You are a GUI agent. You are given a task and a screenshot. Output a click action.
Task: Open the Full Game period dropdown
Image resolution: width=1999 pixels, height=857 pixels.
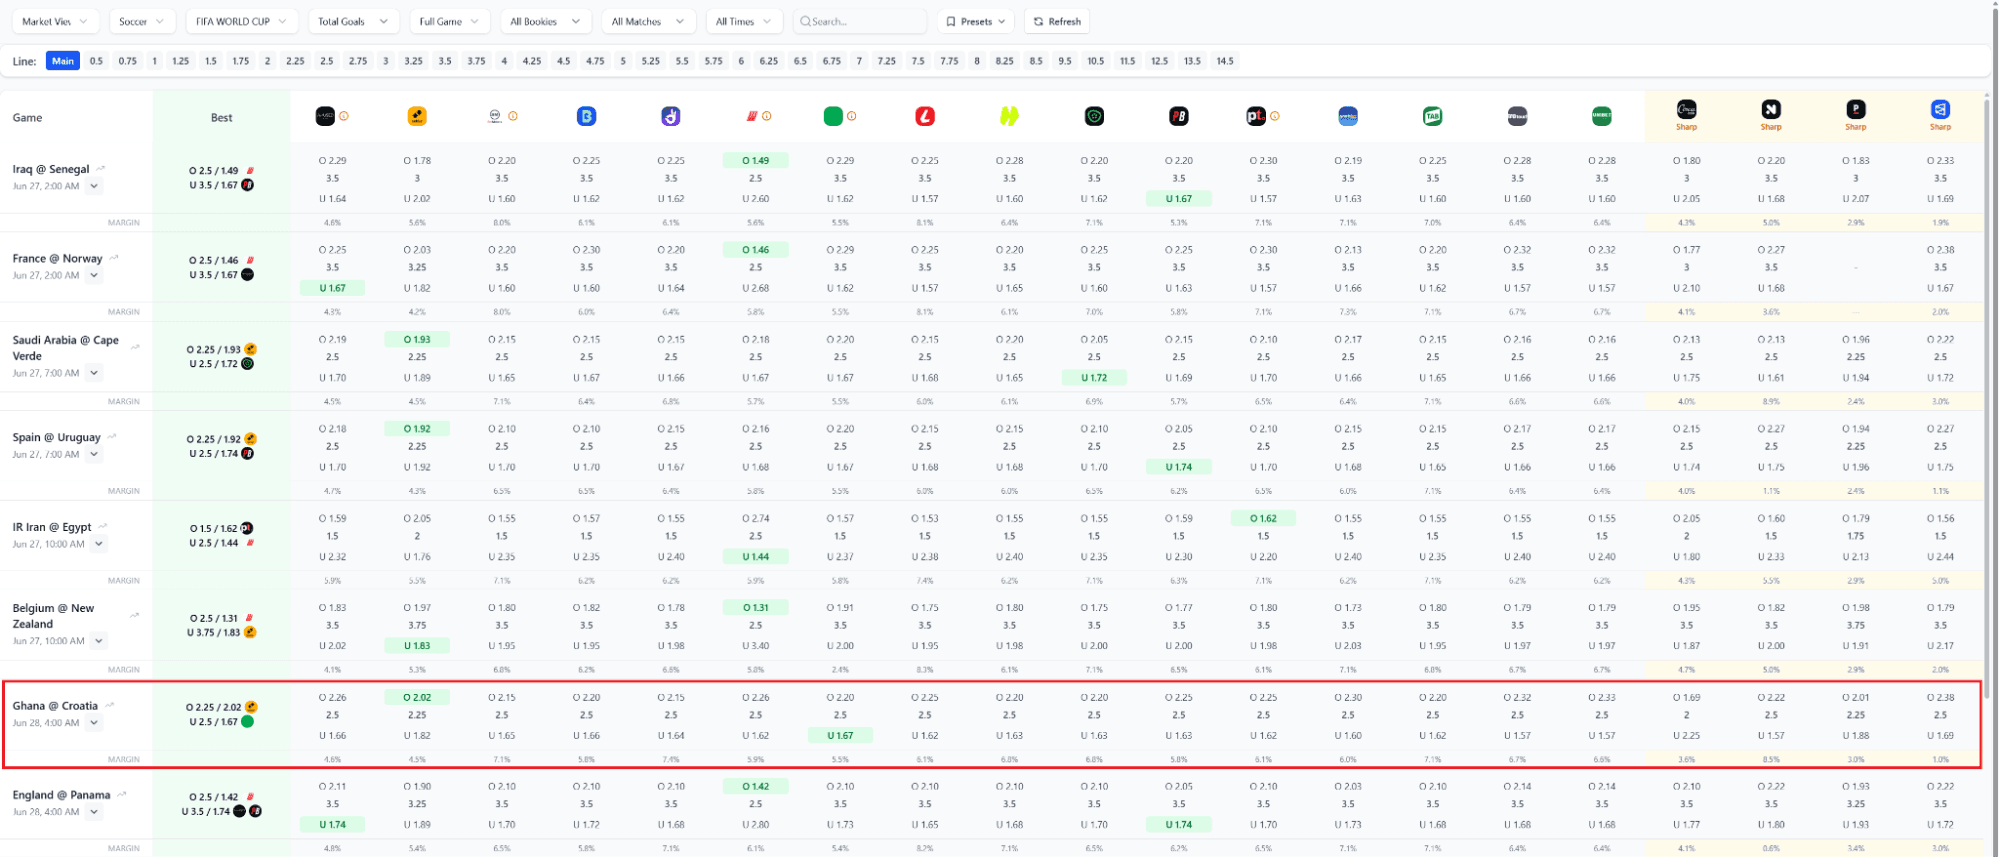449,21
